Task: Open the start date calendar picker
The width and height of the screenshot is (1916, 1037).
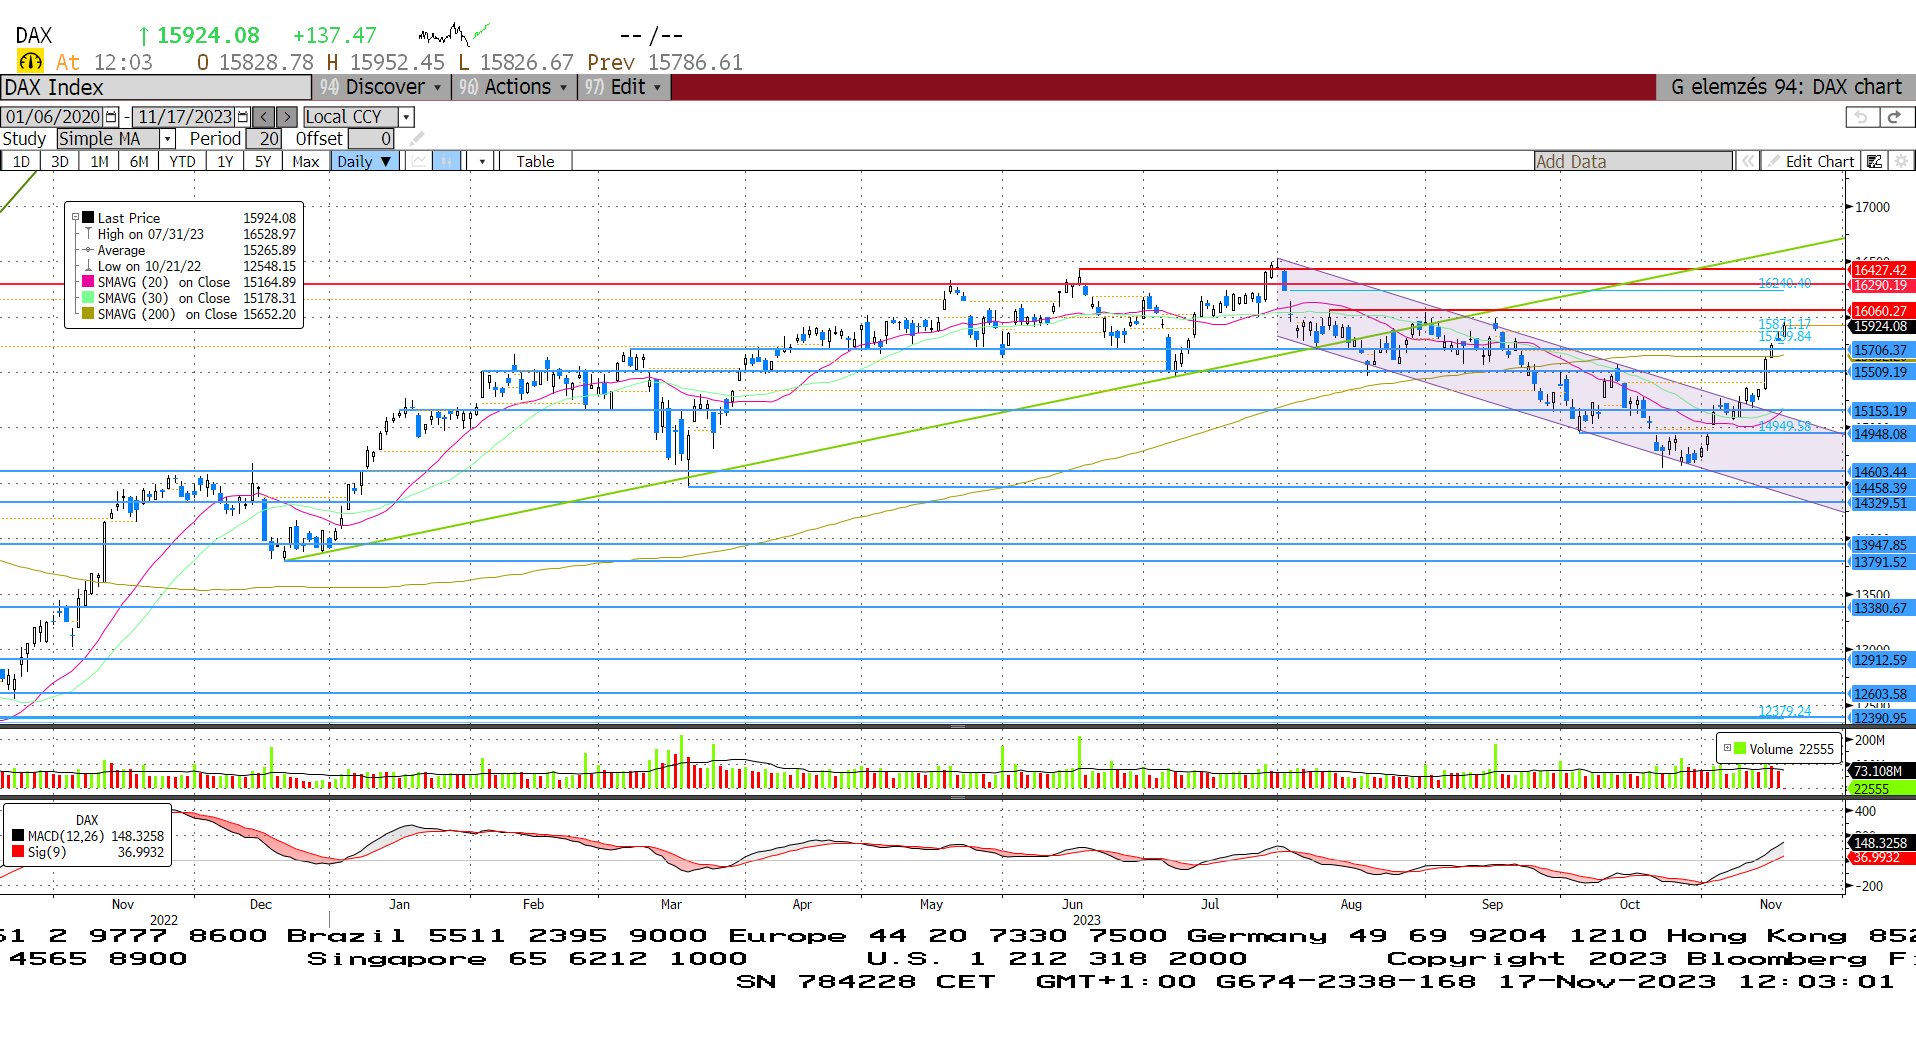Action: pos(111,117)
